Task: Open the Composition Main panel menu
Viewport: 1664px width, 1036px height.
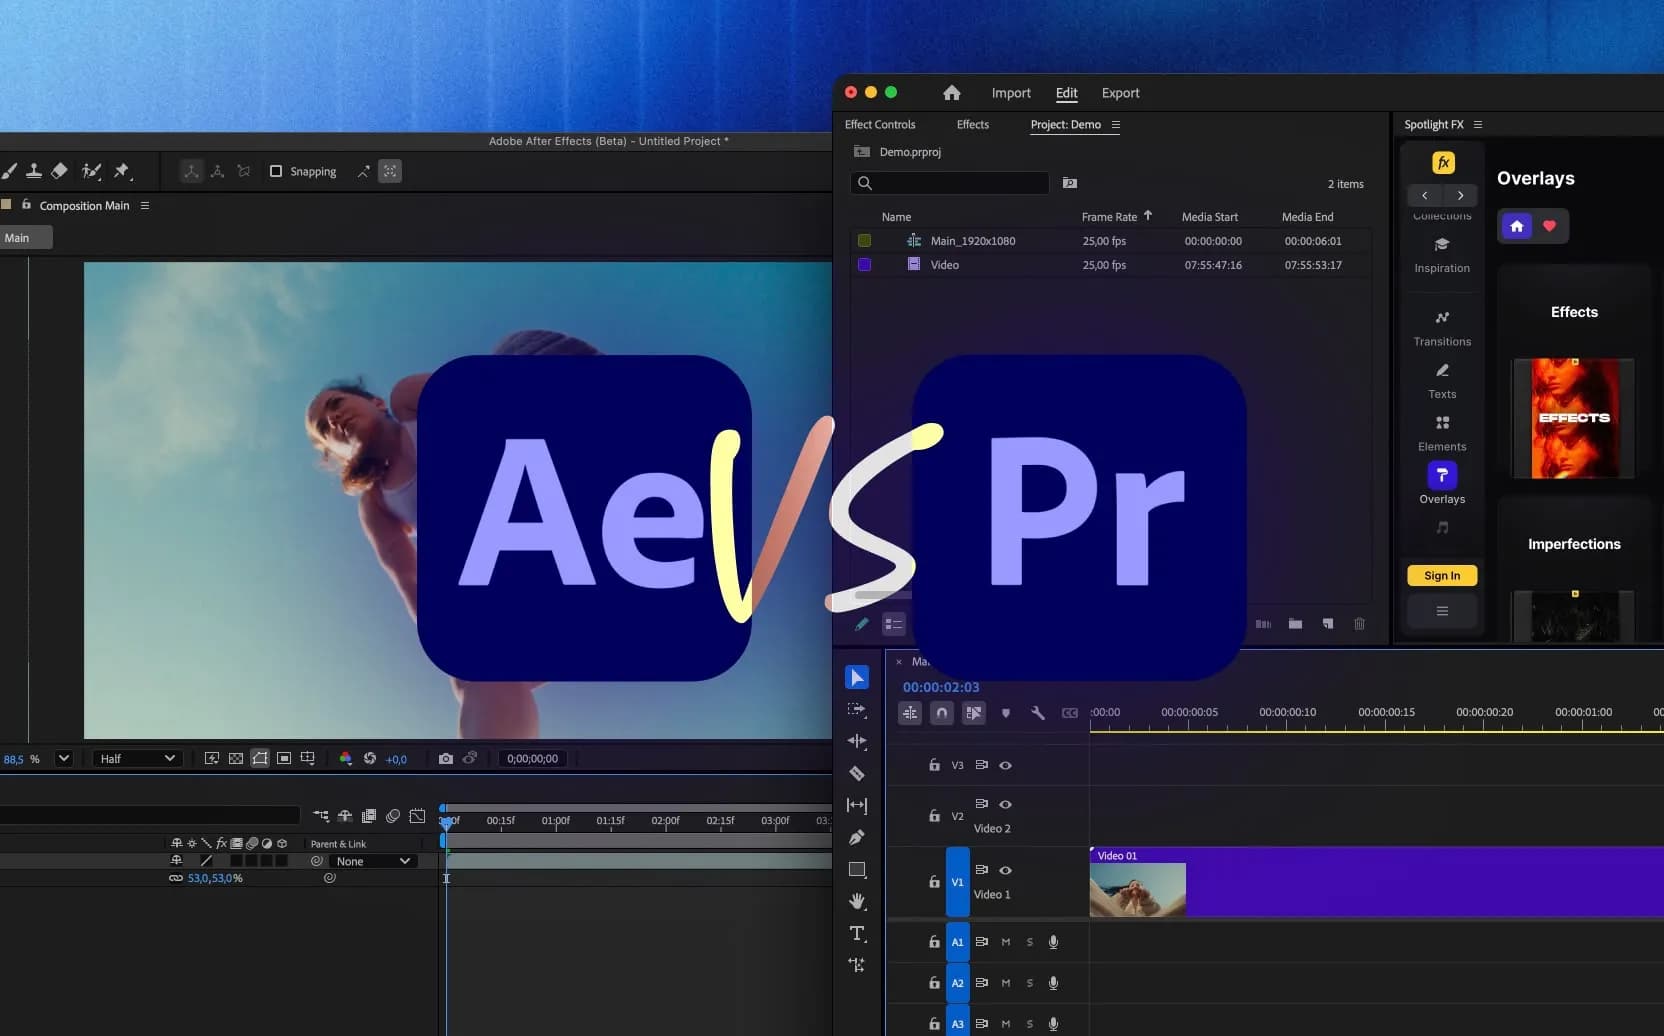Action: (145, 205)
